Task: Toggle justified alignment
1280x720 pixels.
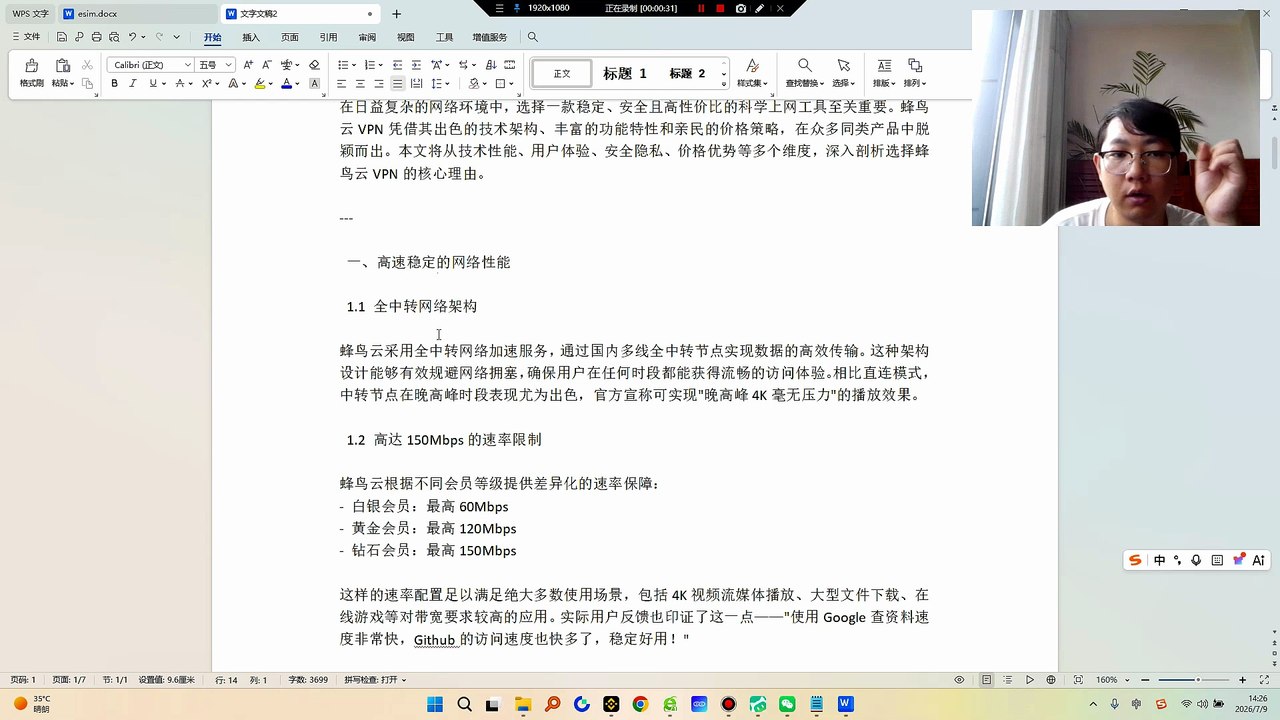Action: click(397, 84)
